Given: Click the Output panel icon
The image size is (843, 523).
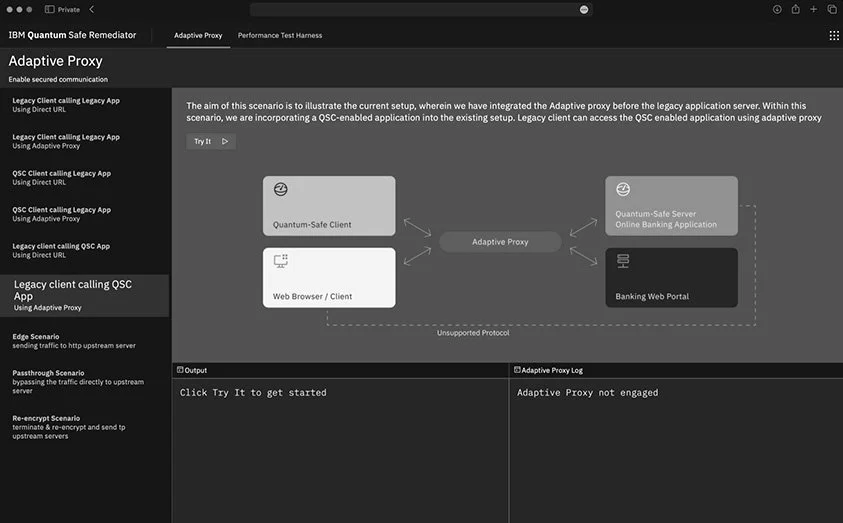Looking at the screenshot, I should click(x=180, y=370).
